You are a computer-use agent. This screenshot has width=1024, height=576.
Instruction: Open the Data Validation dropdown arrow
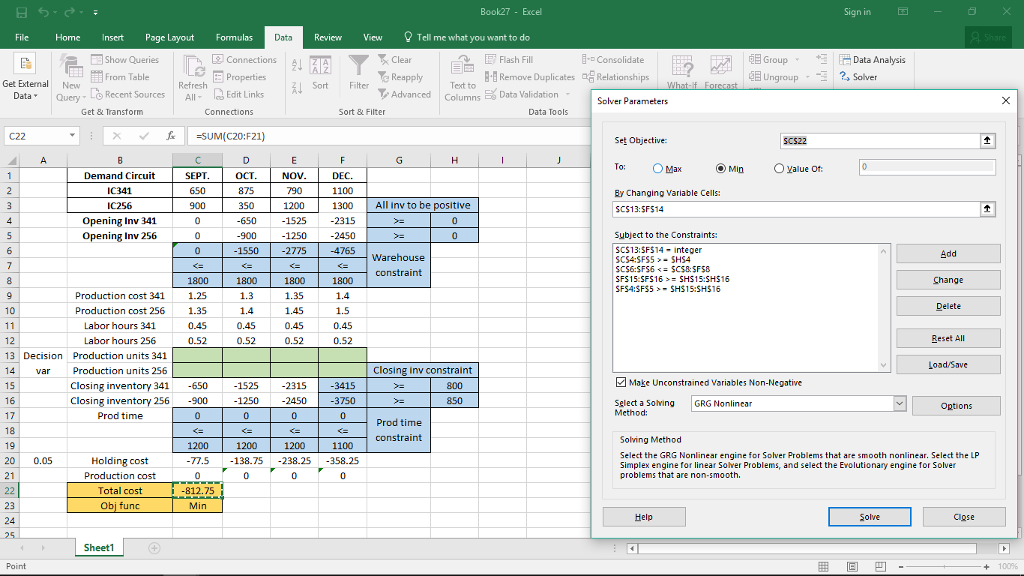pos(567,95)
